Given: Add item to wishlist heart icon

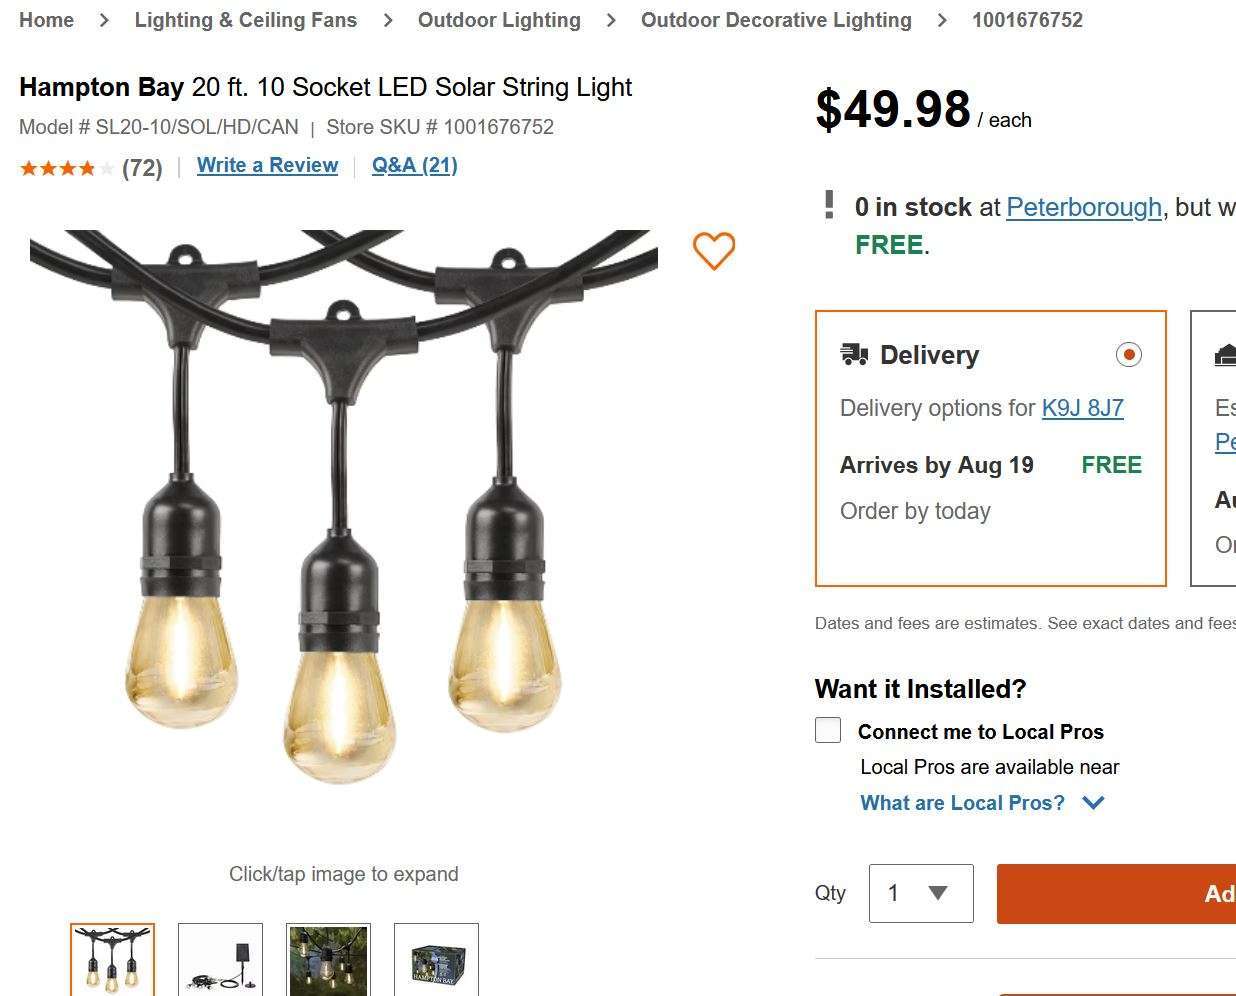Looking at the screenshot, I should point(714,250).
